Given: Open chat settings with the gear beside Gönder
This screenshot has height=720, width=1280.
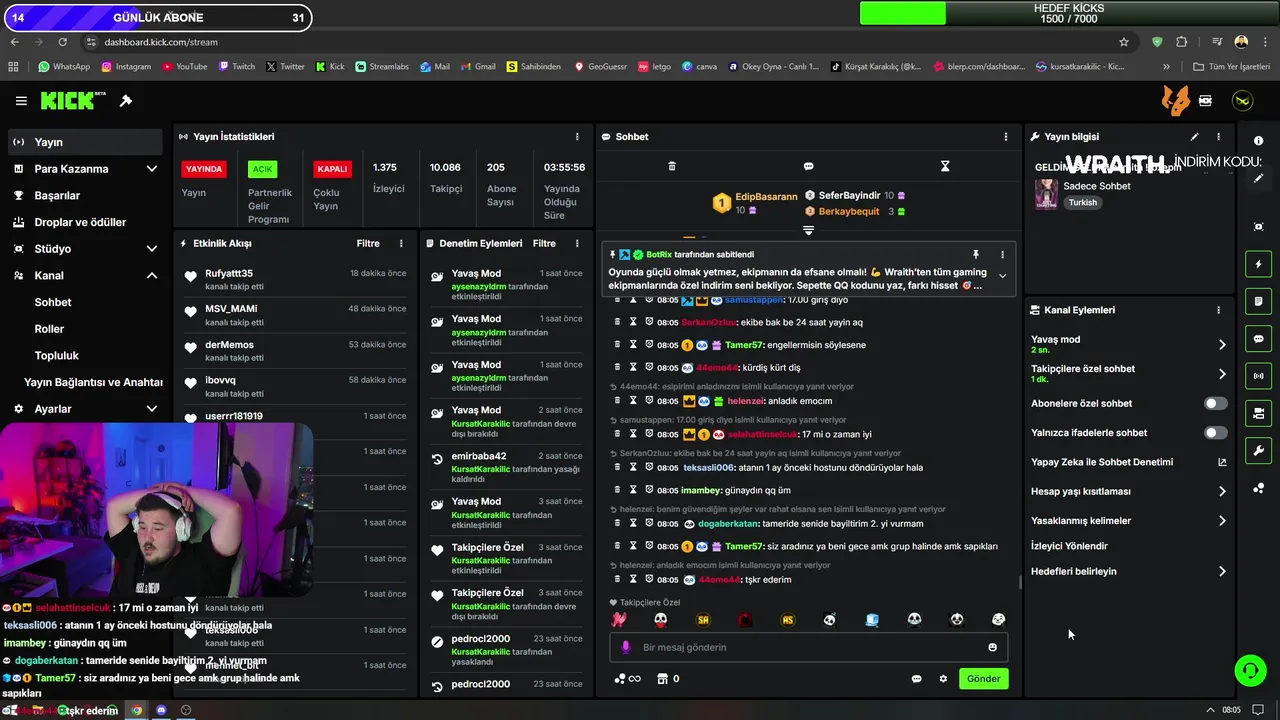Looking at the screenshot, I should tap(943, 679).
